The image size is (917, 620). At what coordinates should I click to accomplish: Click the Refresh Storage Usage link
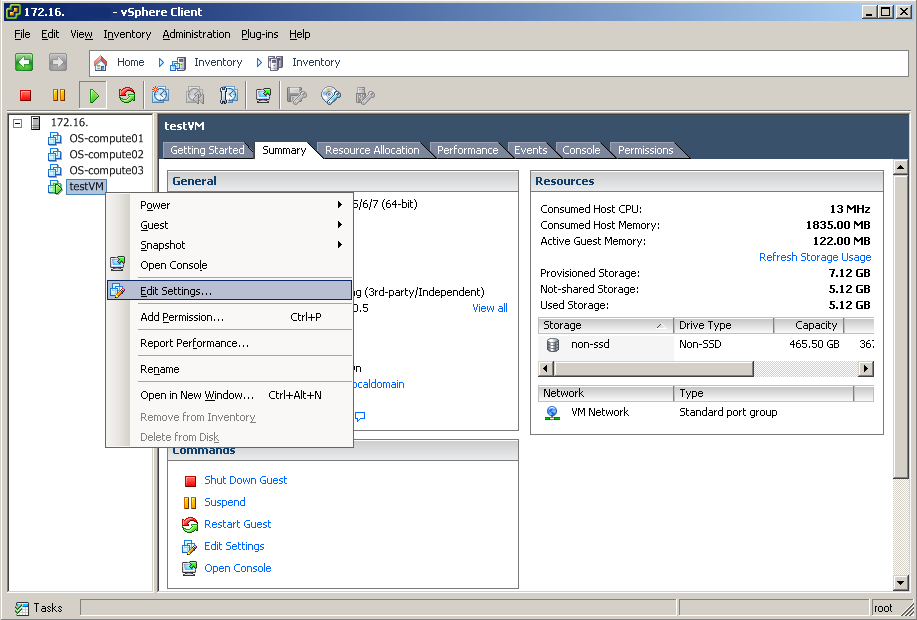click(x=815, y=257)
